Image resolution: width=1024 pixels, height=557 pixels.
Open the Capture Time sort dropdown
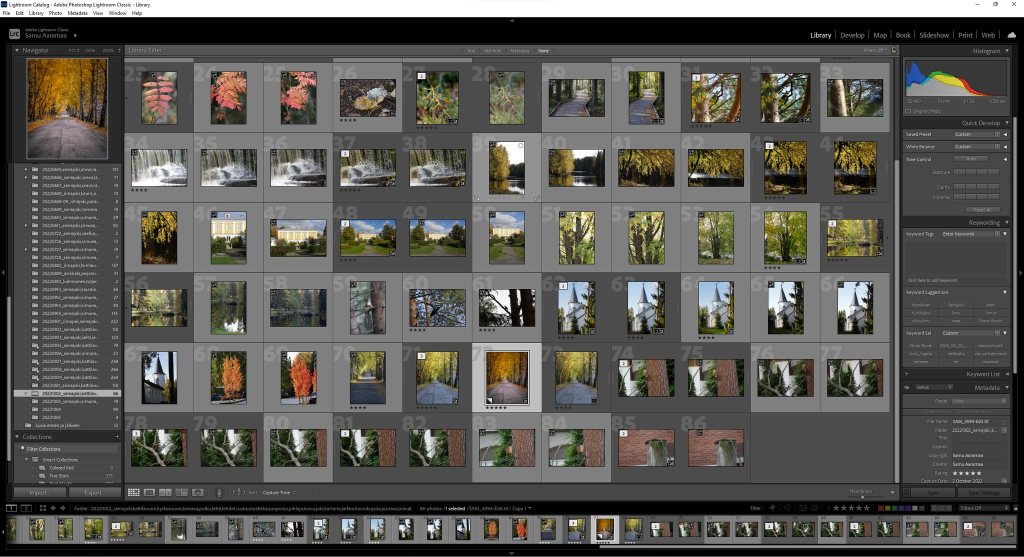pyautogui.click(x=279, y=492)
